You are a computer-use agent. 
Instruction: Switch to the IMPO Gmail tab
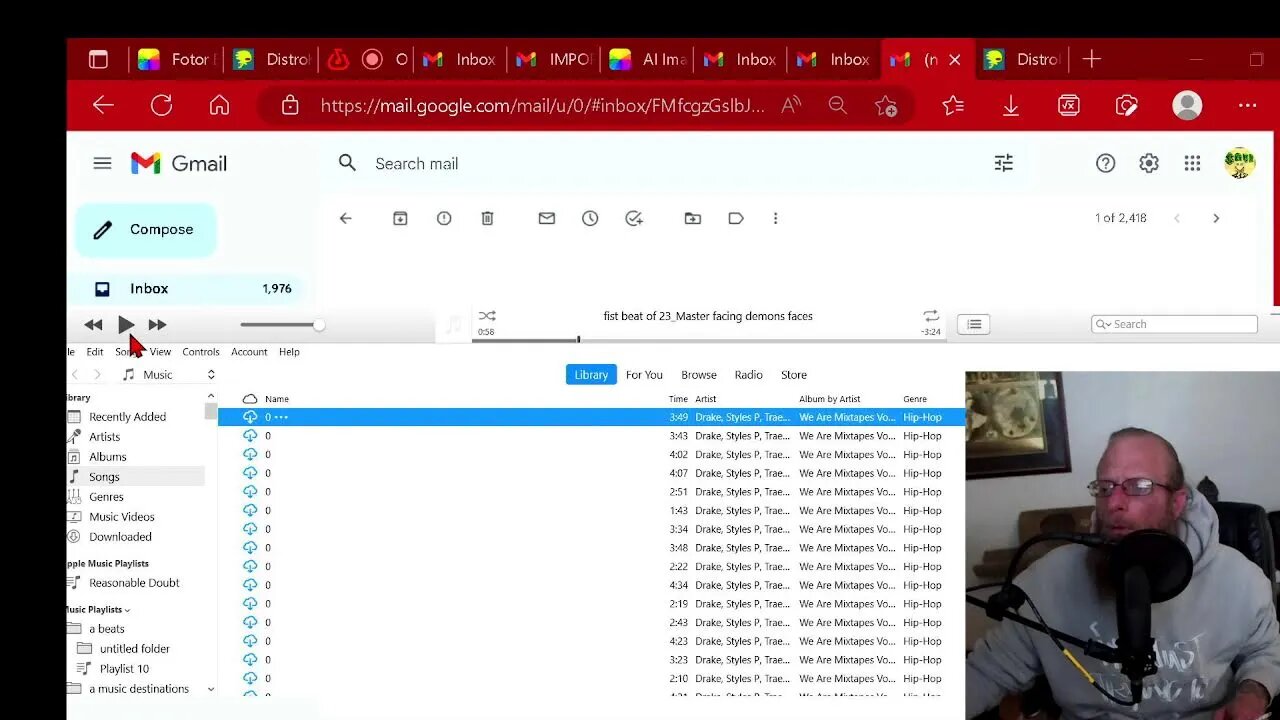554,59
